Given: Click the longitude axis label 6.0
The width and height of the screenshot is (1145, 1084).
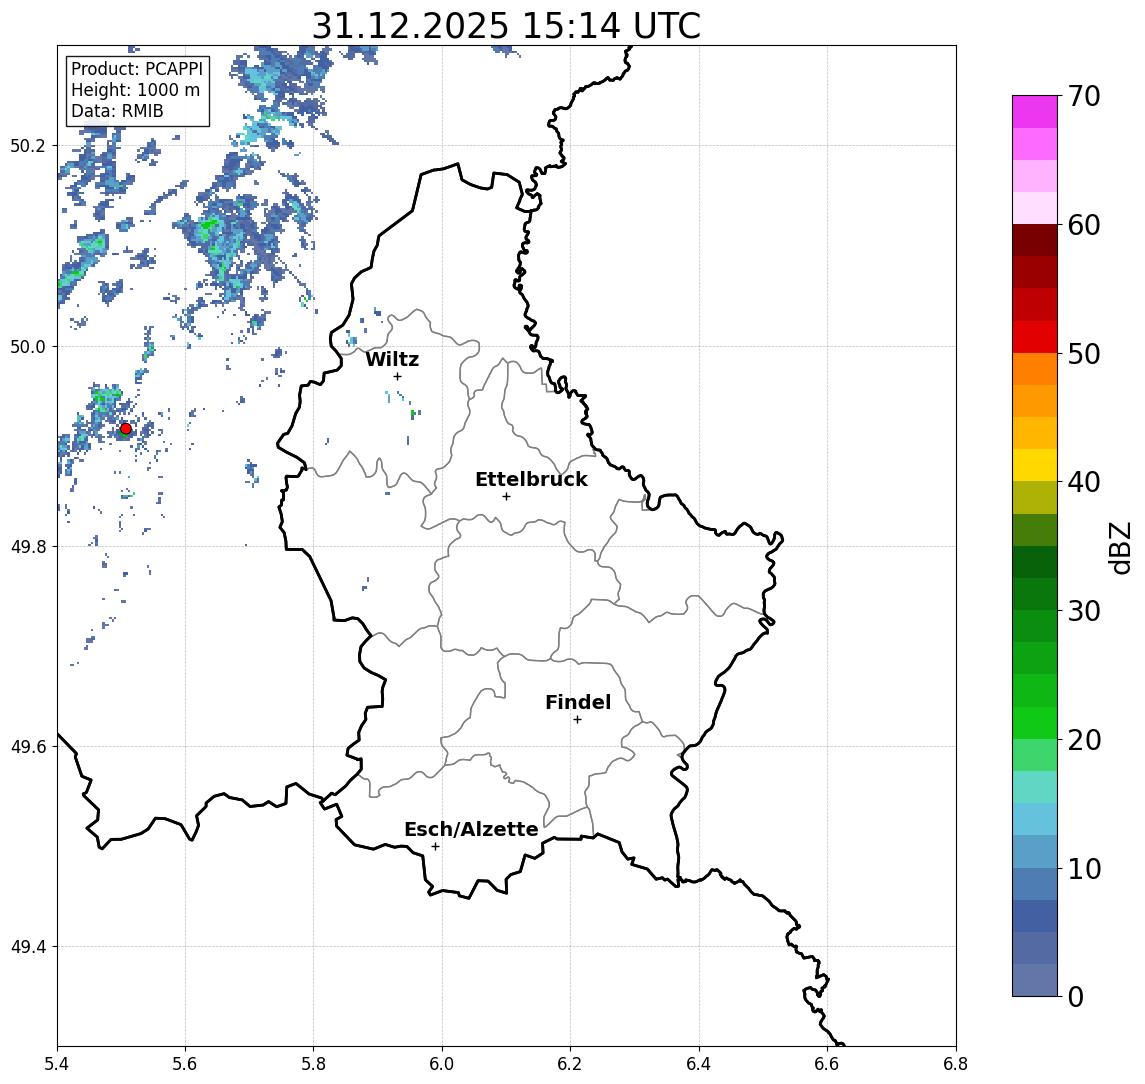Looking at the screenshot, I should [x=442, y=1064].
